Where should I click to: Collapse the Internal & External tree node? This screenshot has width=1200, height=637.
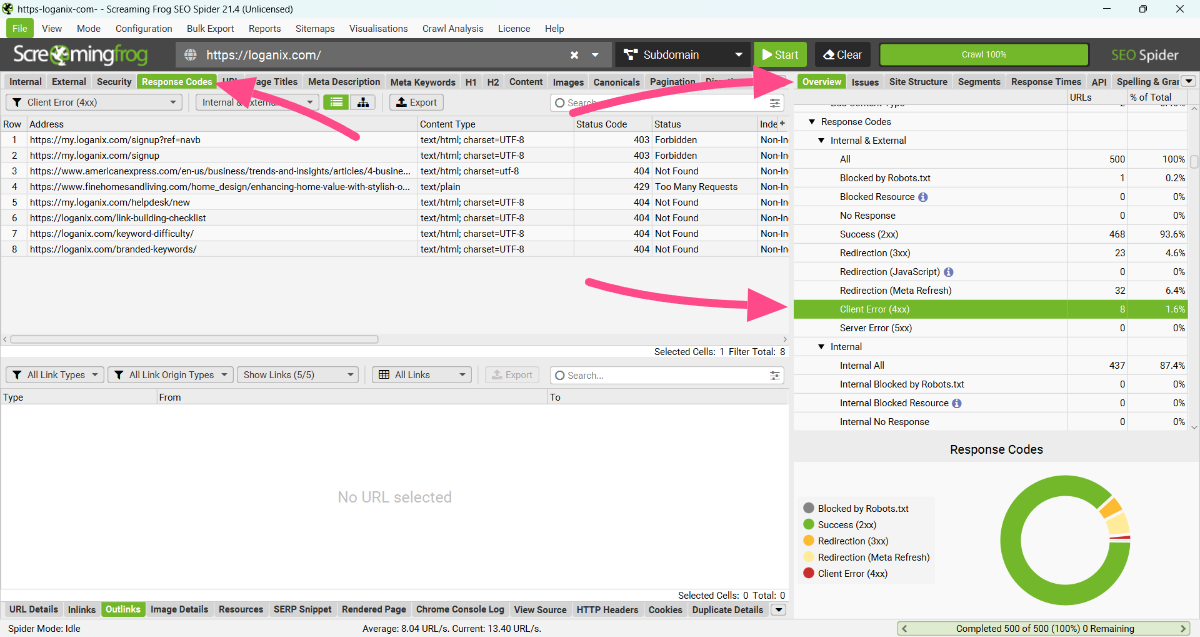(822, 141)
